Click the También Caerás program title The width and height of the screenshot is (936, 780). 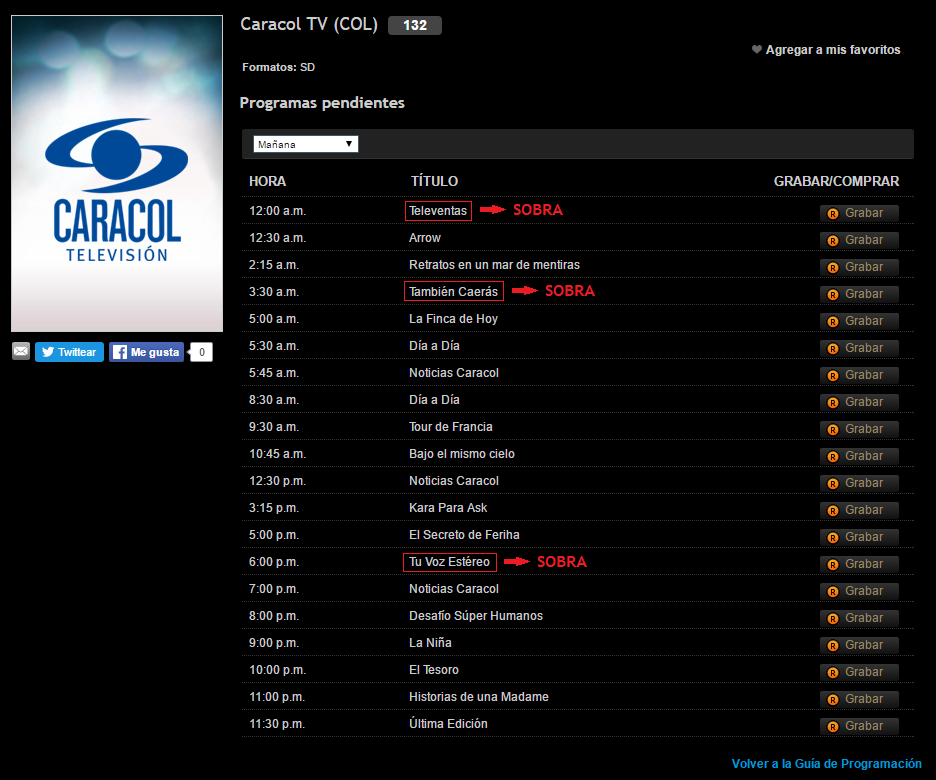tap(453, 292)
